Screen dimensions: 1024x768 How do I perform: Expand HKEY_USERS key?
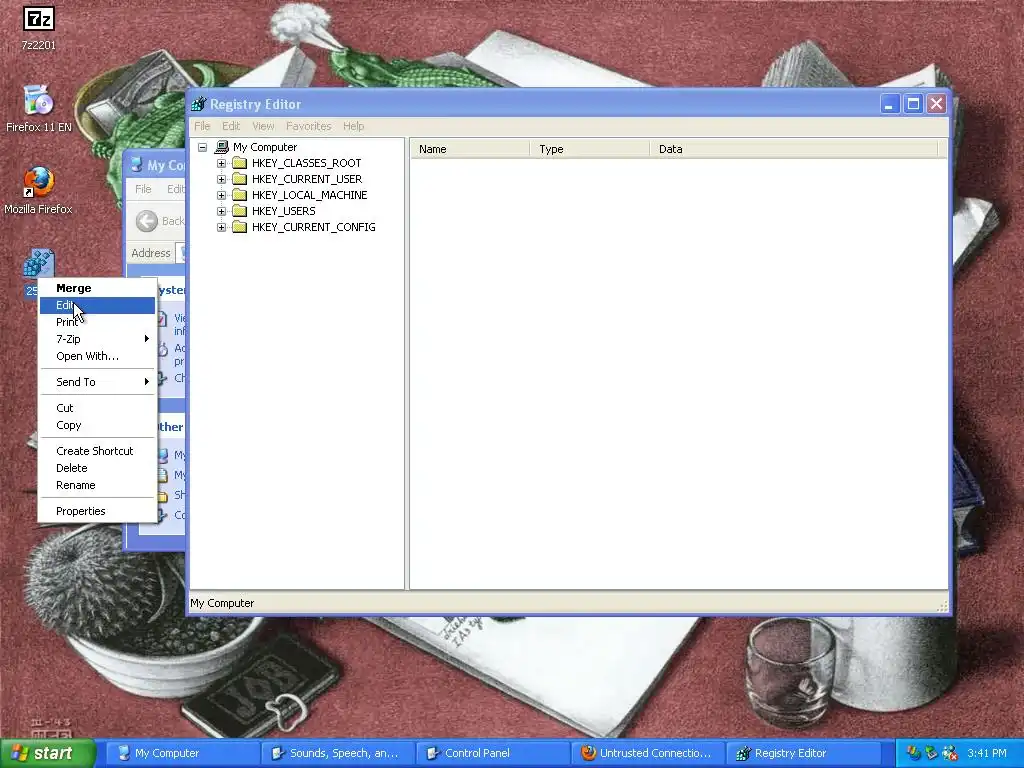point(221,211)
